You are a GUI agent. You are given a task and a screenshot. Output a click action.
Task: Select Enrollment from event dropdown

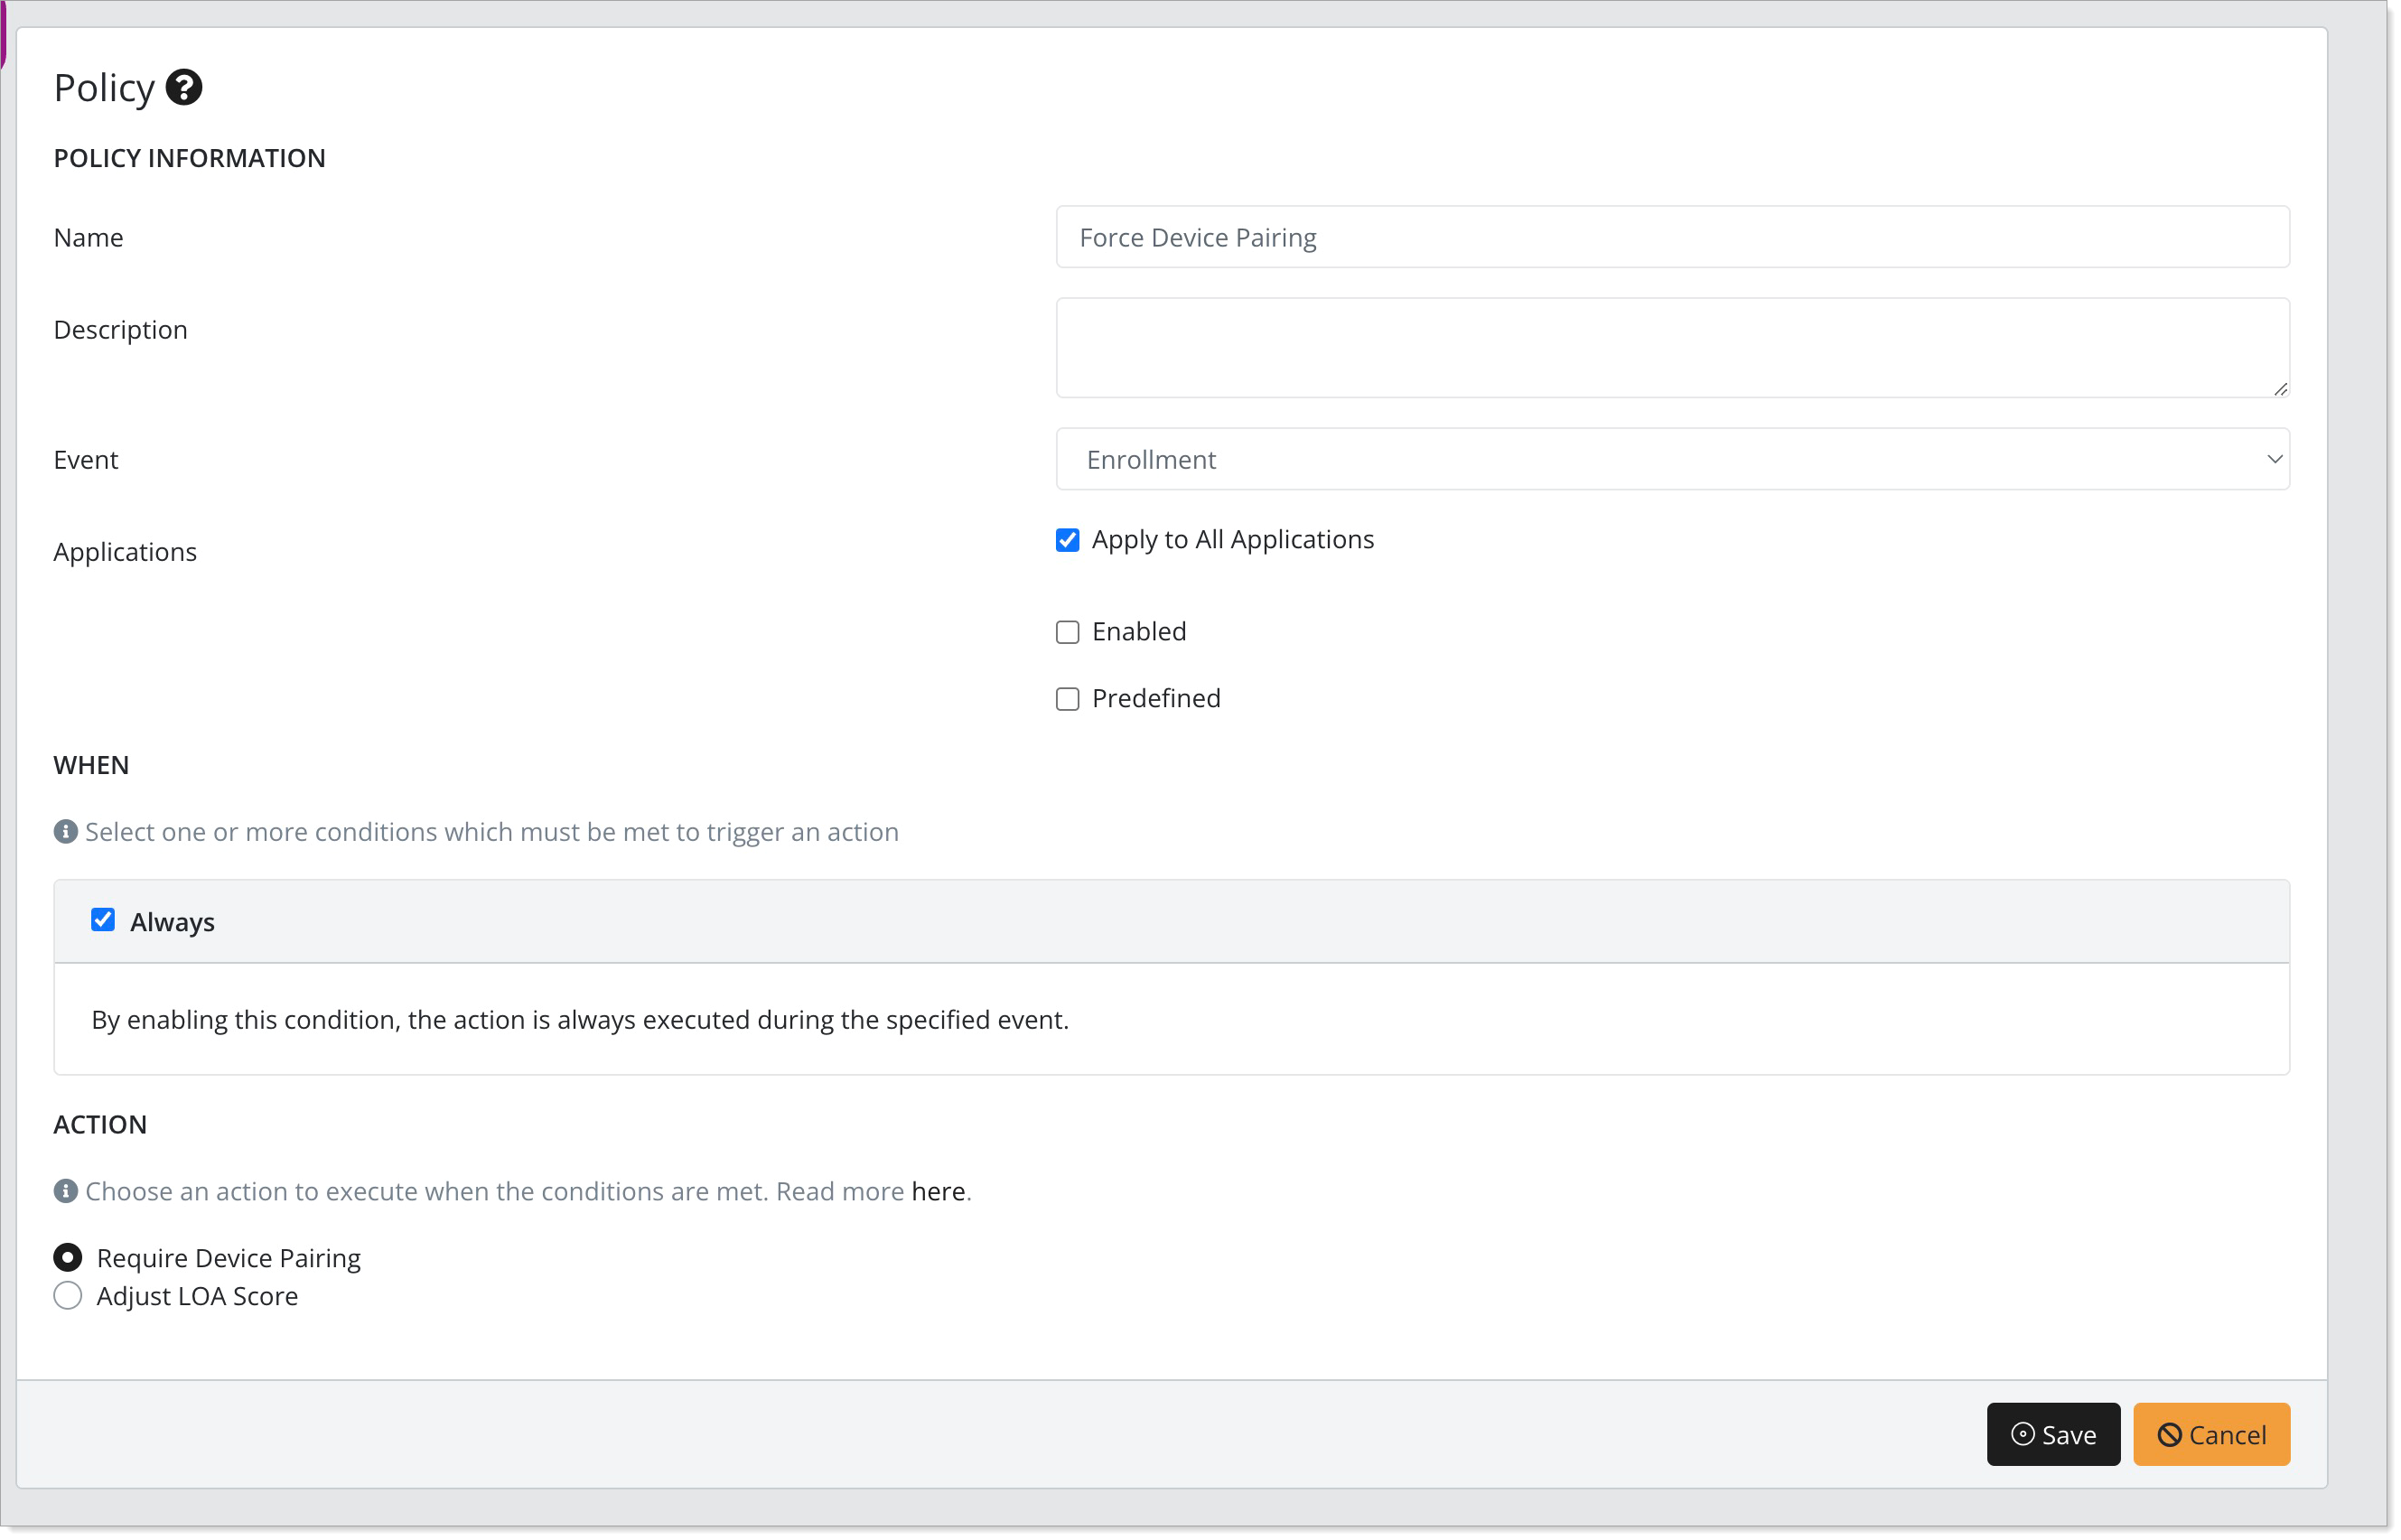pos(1673,459)
